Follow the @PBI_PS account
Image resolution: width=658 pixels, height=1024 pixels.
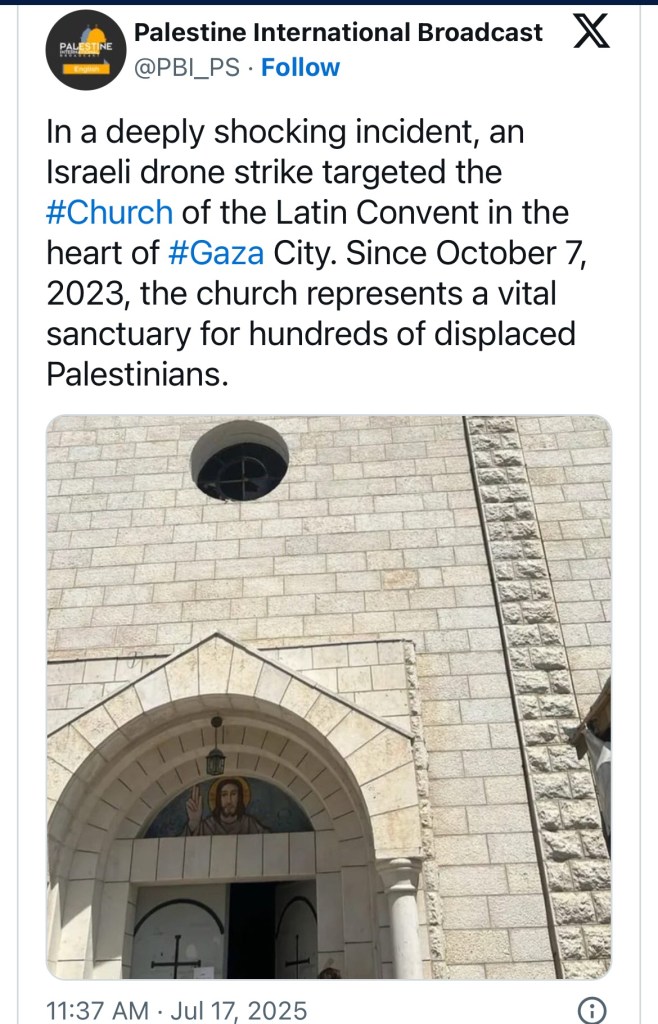pyautogui.click(x=300, y=68)
